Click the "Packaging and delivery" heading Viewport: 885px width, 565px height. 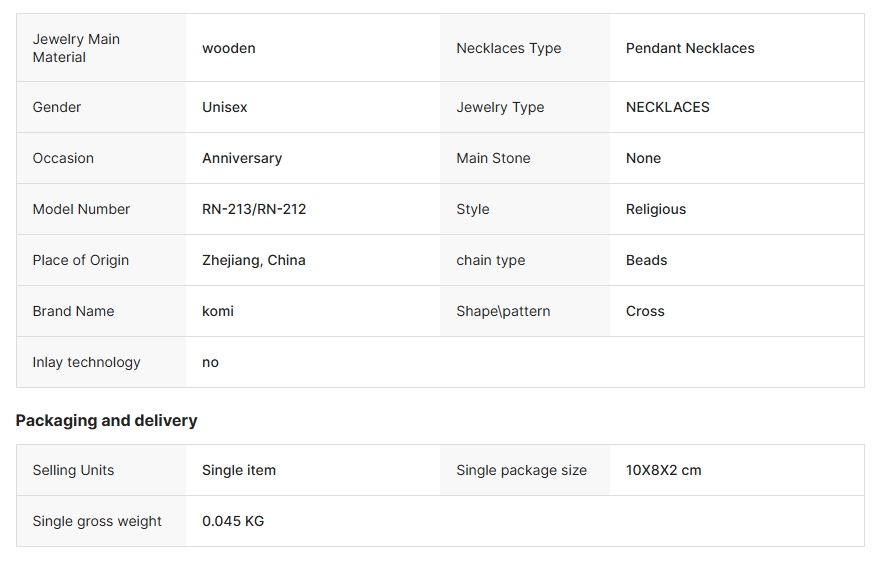tap(107, 421)
